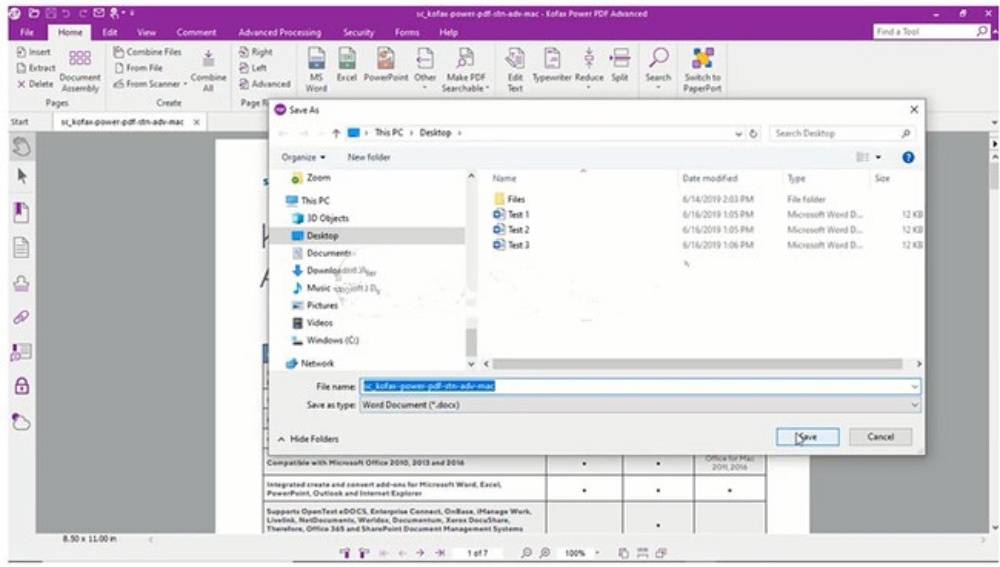The width and height of the screenshot is (1000, 567).
Task: Rotate page Right
Action: click(256, 52)
